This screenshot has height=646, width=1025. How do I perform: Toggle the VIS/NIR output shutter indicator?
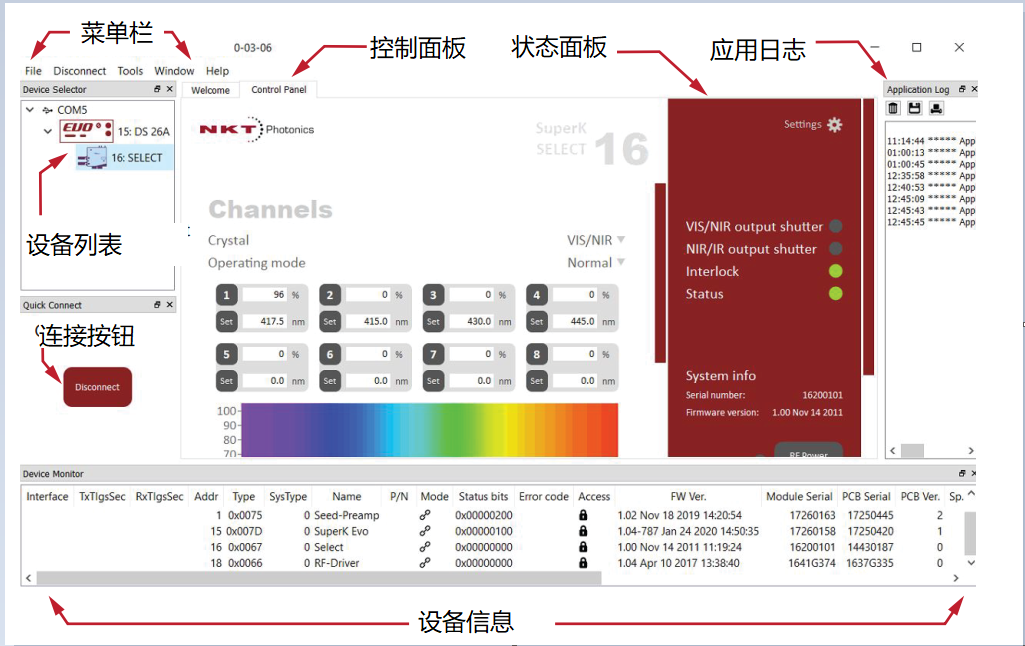click(x=836, y=227)
